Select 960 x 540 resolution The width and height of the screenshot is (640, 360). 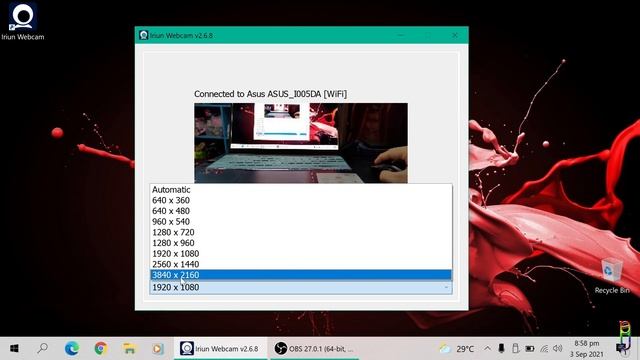[x=301, y=221]
